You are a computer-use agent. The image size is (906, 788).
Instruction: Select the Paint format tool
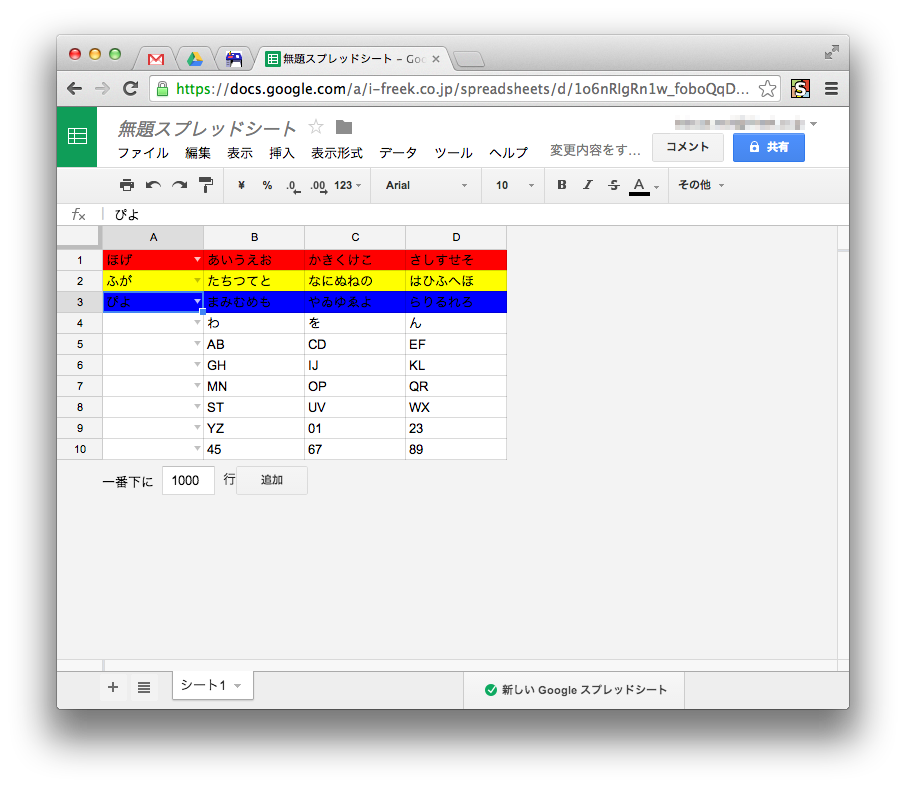click(205, 185)
